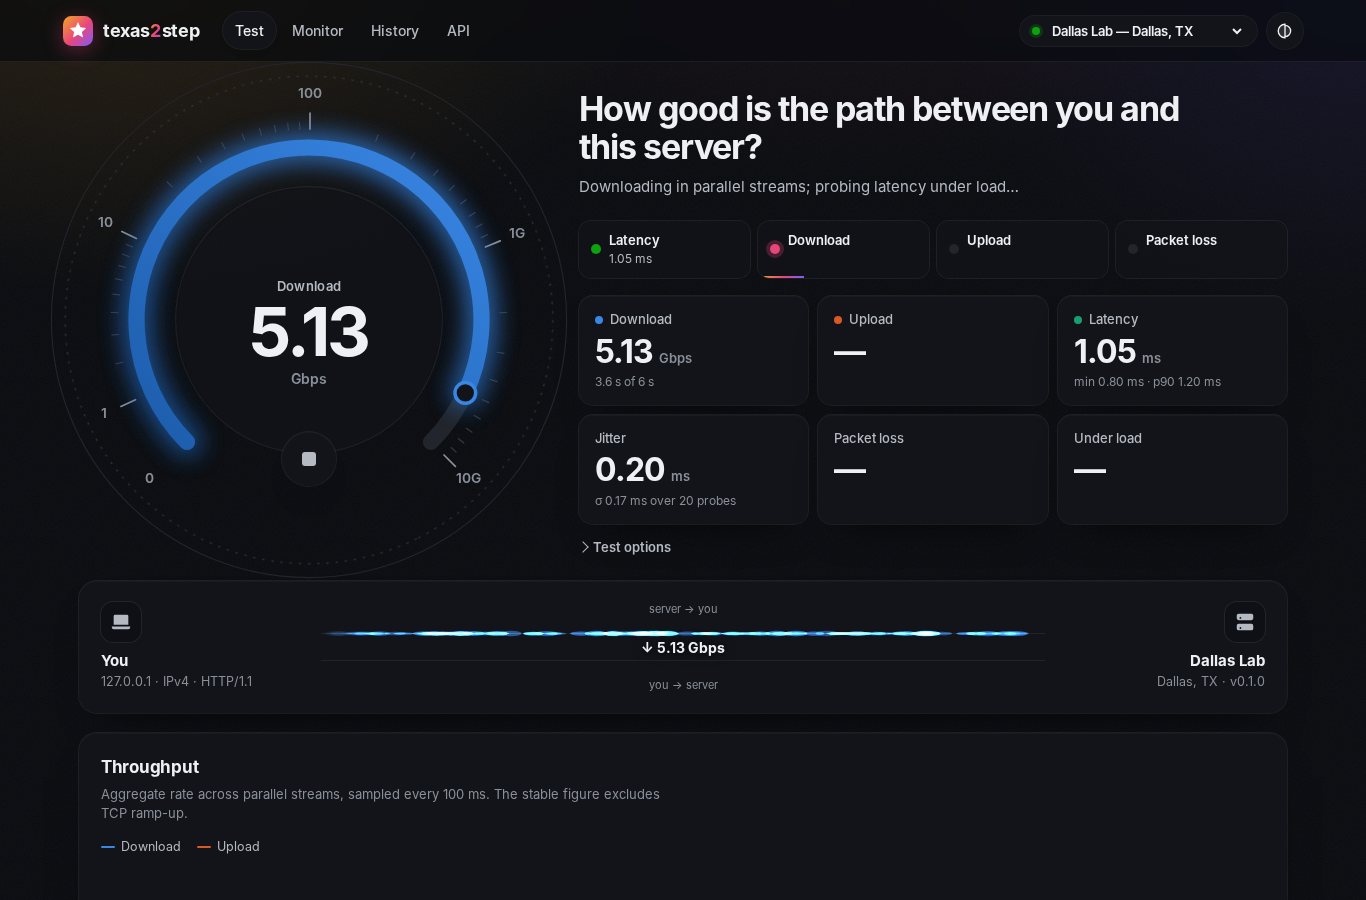The height and width of the screenshot is (900, 1366).
Task: Click '3.6 s of 6 s' progress text
Action: [624, 382]
